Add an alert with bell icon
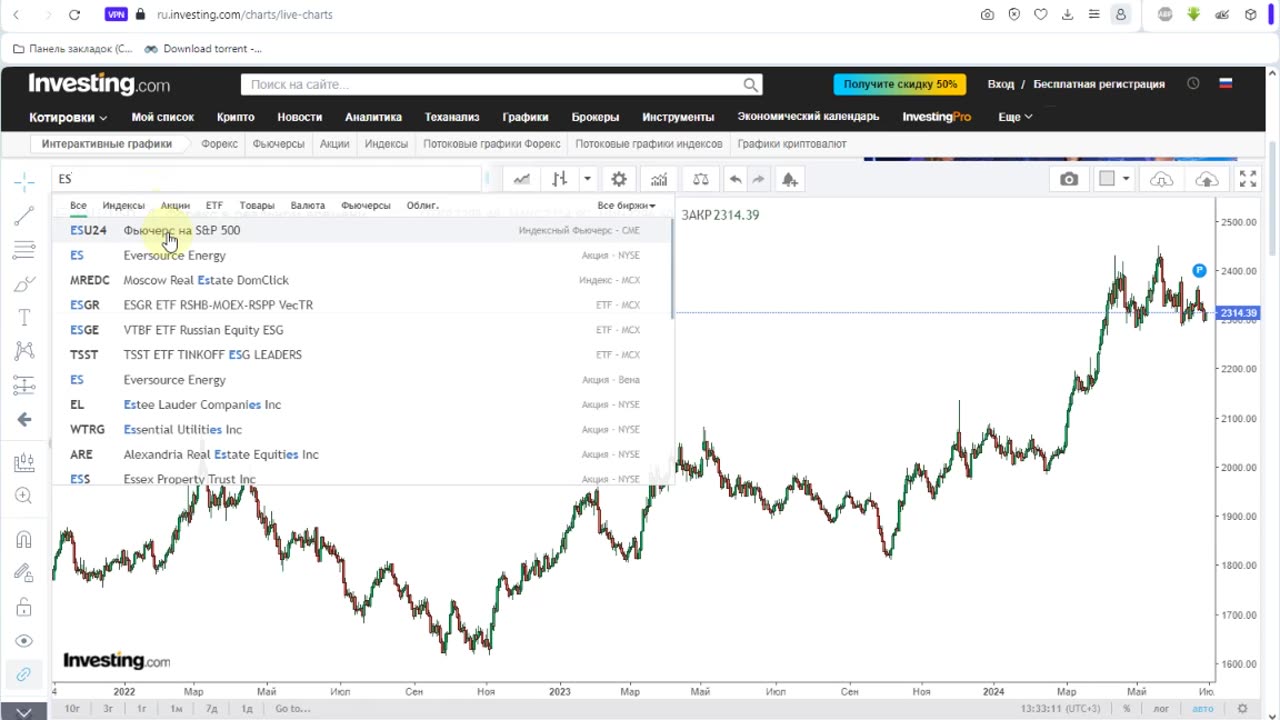This screenshot has width=1280, height=720. tap(789, 179)
